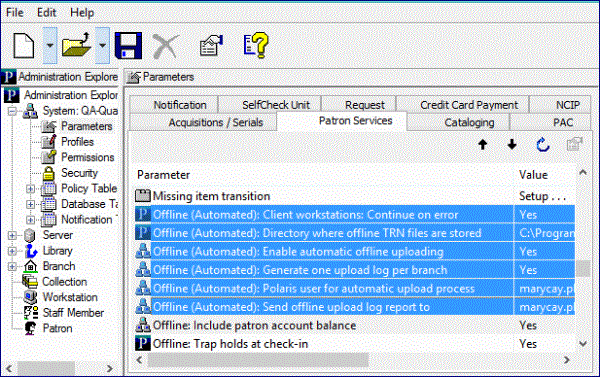
Task: Click the gray X delete icon
Action: click(x=166, y=46)
